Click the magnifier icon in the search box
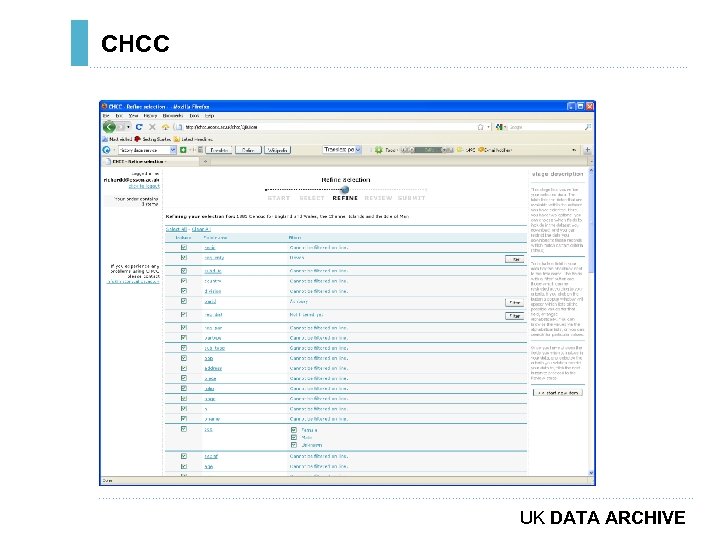 [x=587, y=127]
